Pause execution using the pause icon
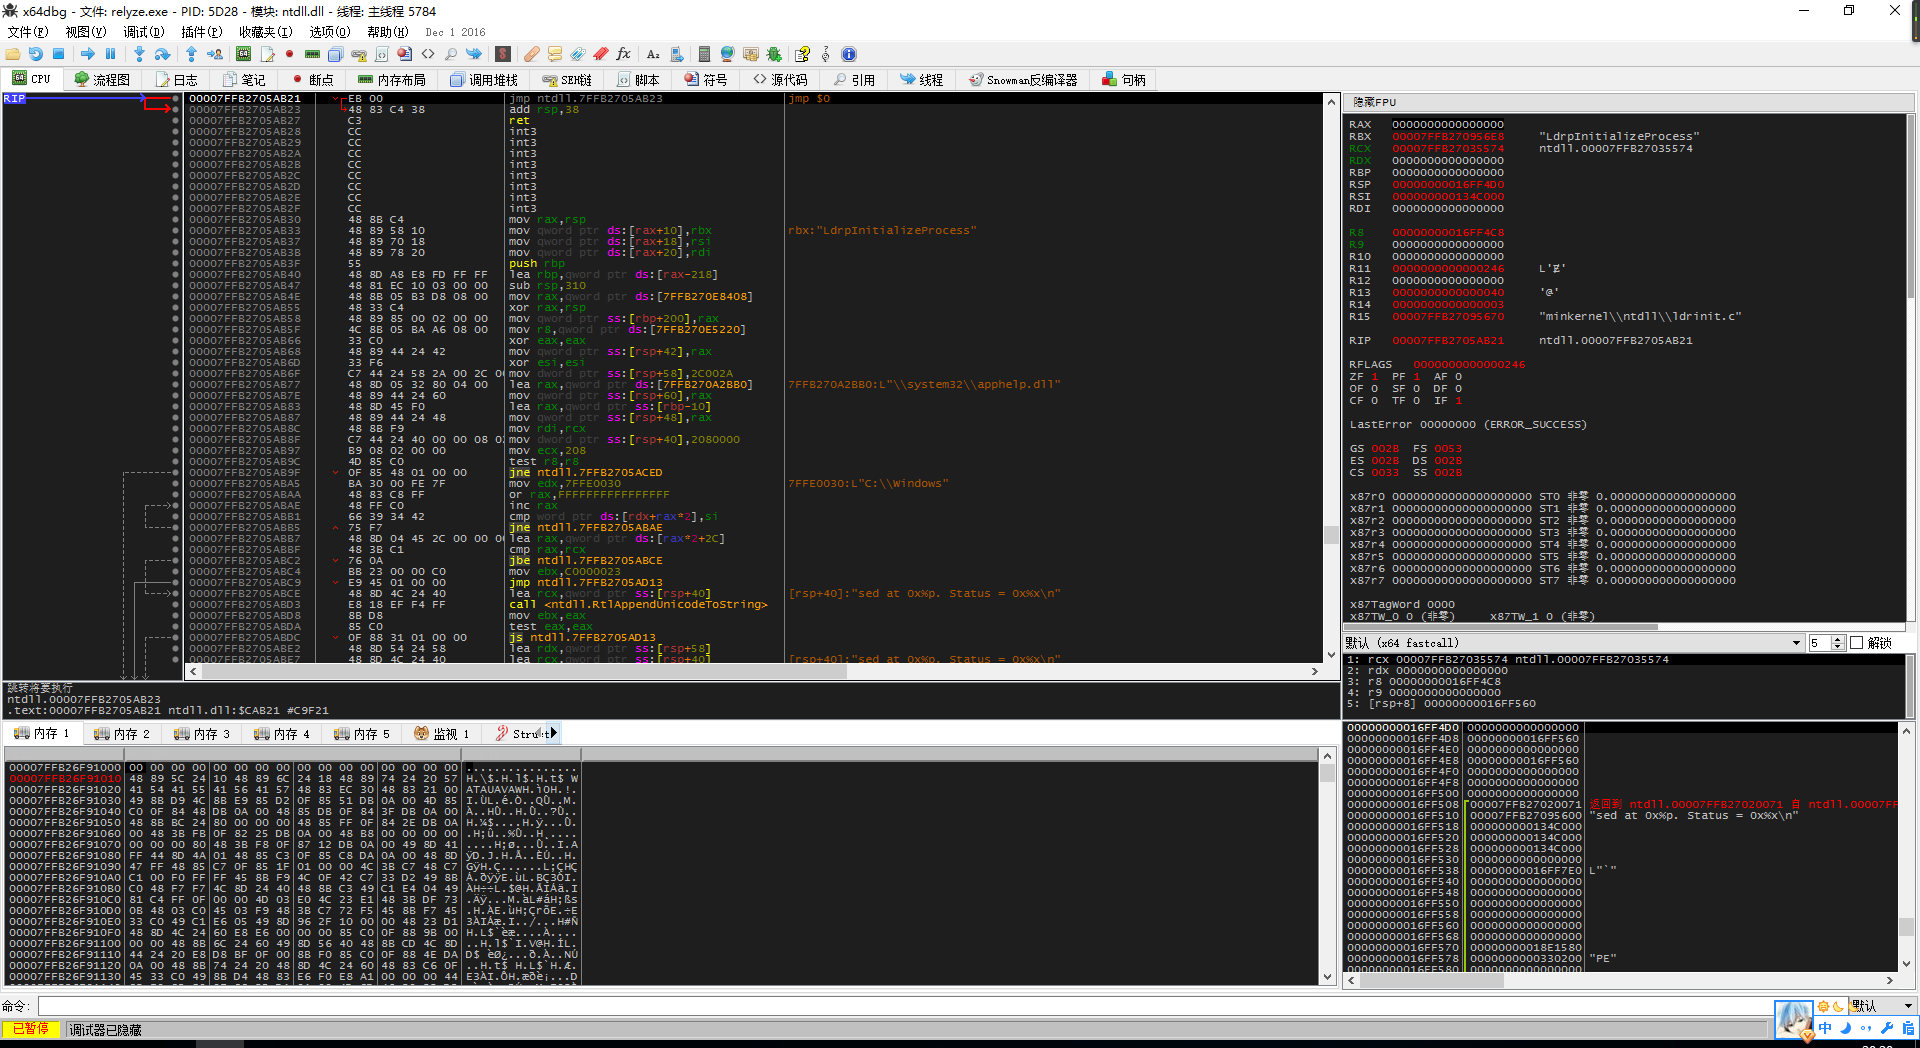The width and height of the screenshot is (1920, 1048). [110, 54]
